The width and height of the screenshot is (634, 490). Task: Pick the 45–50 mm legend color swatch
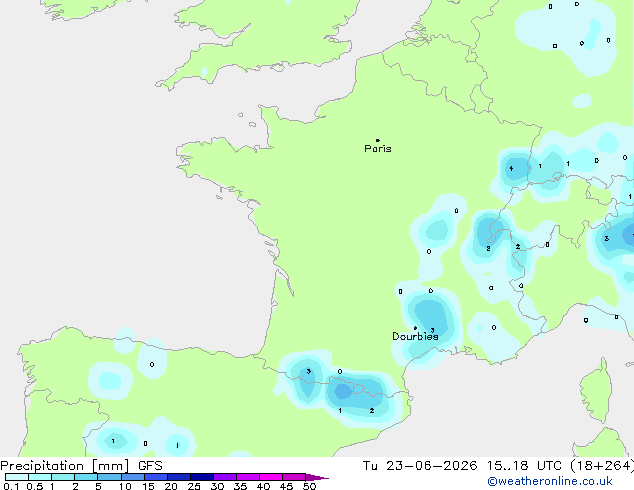294,477
